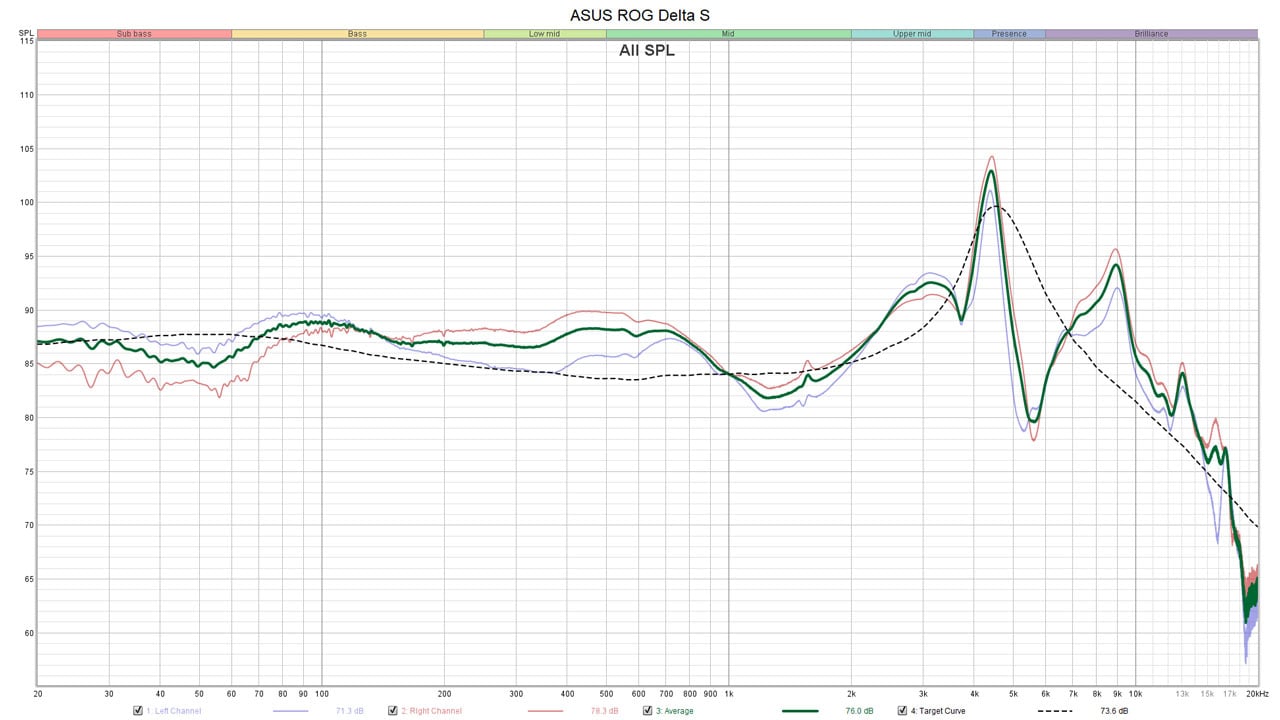Click the 60 SPL axis value

pyautogui.click(x=30, y=633)
